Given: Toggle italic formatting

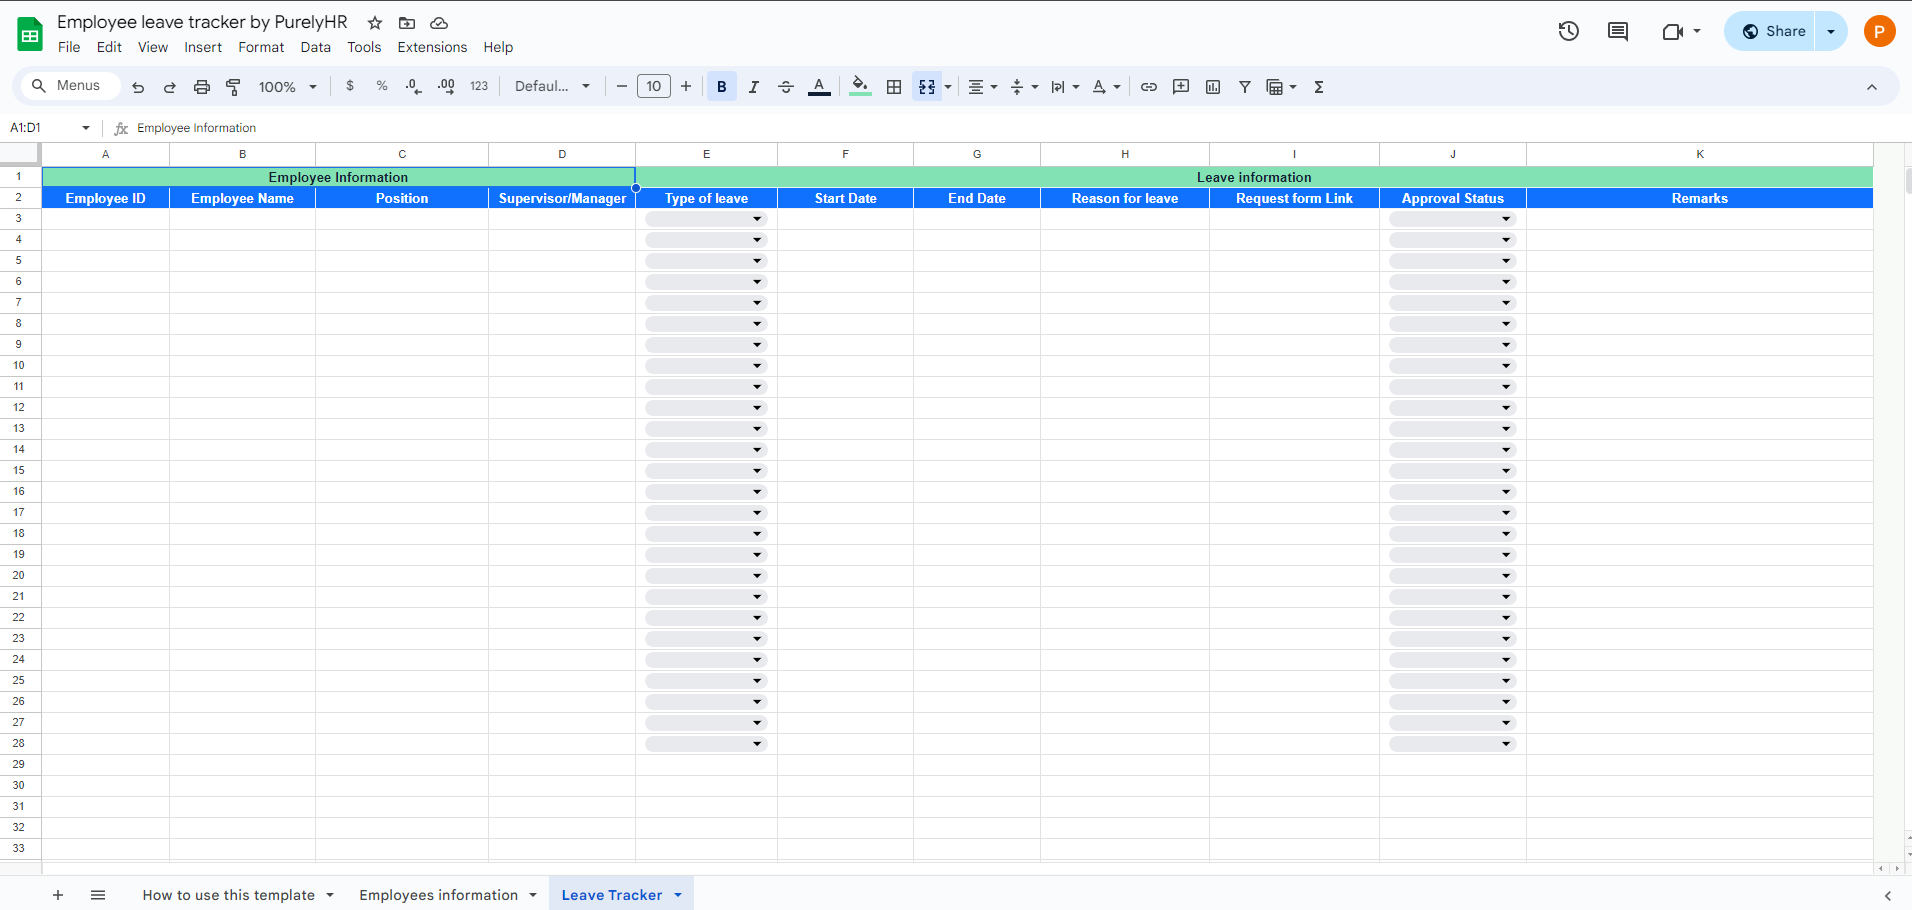Looking at the screenshot, I should (x=753, y=87).
